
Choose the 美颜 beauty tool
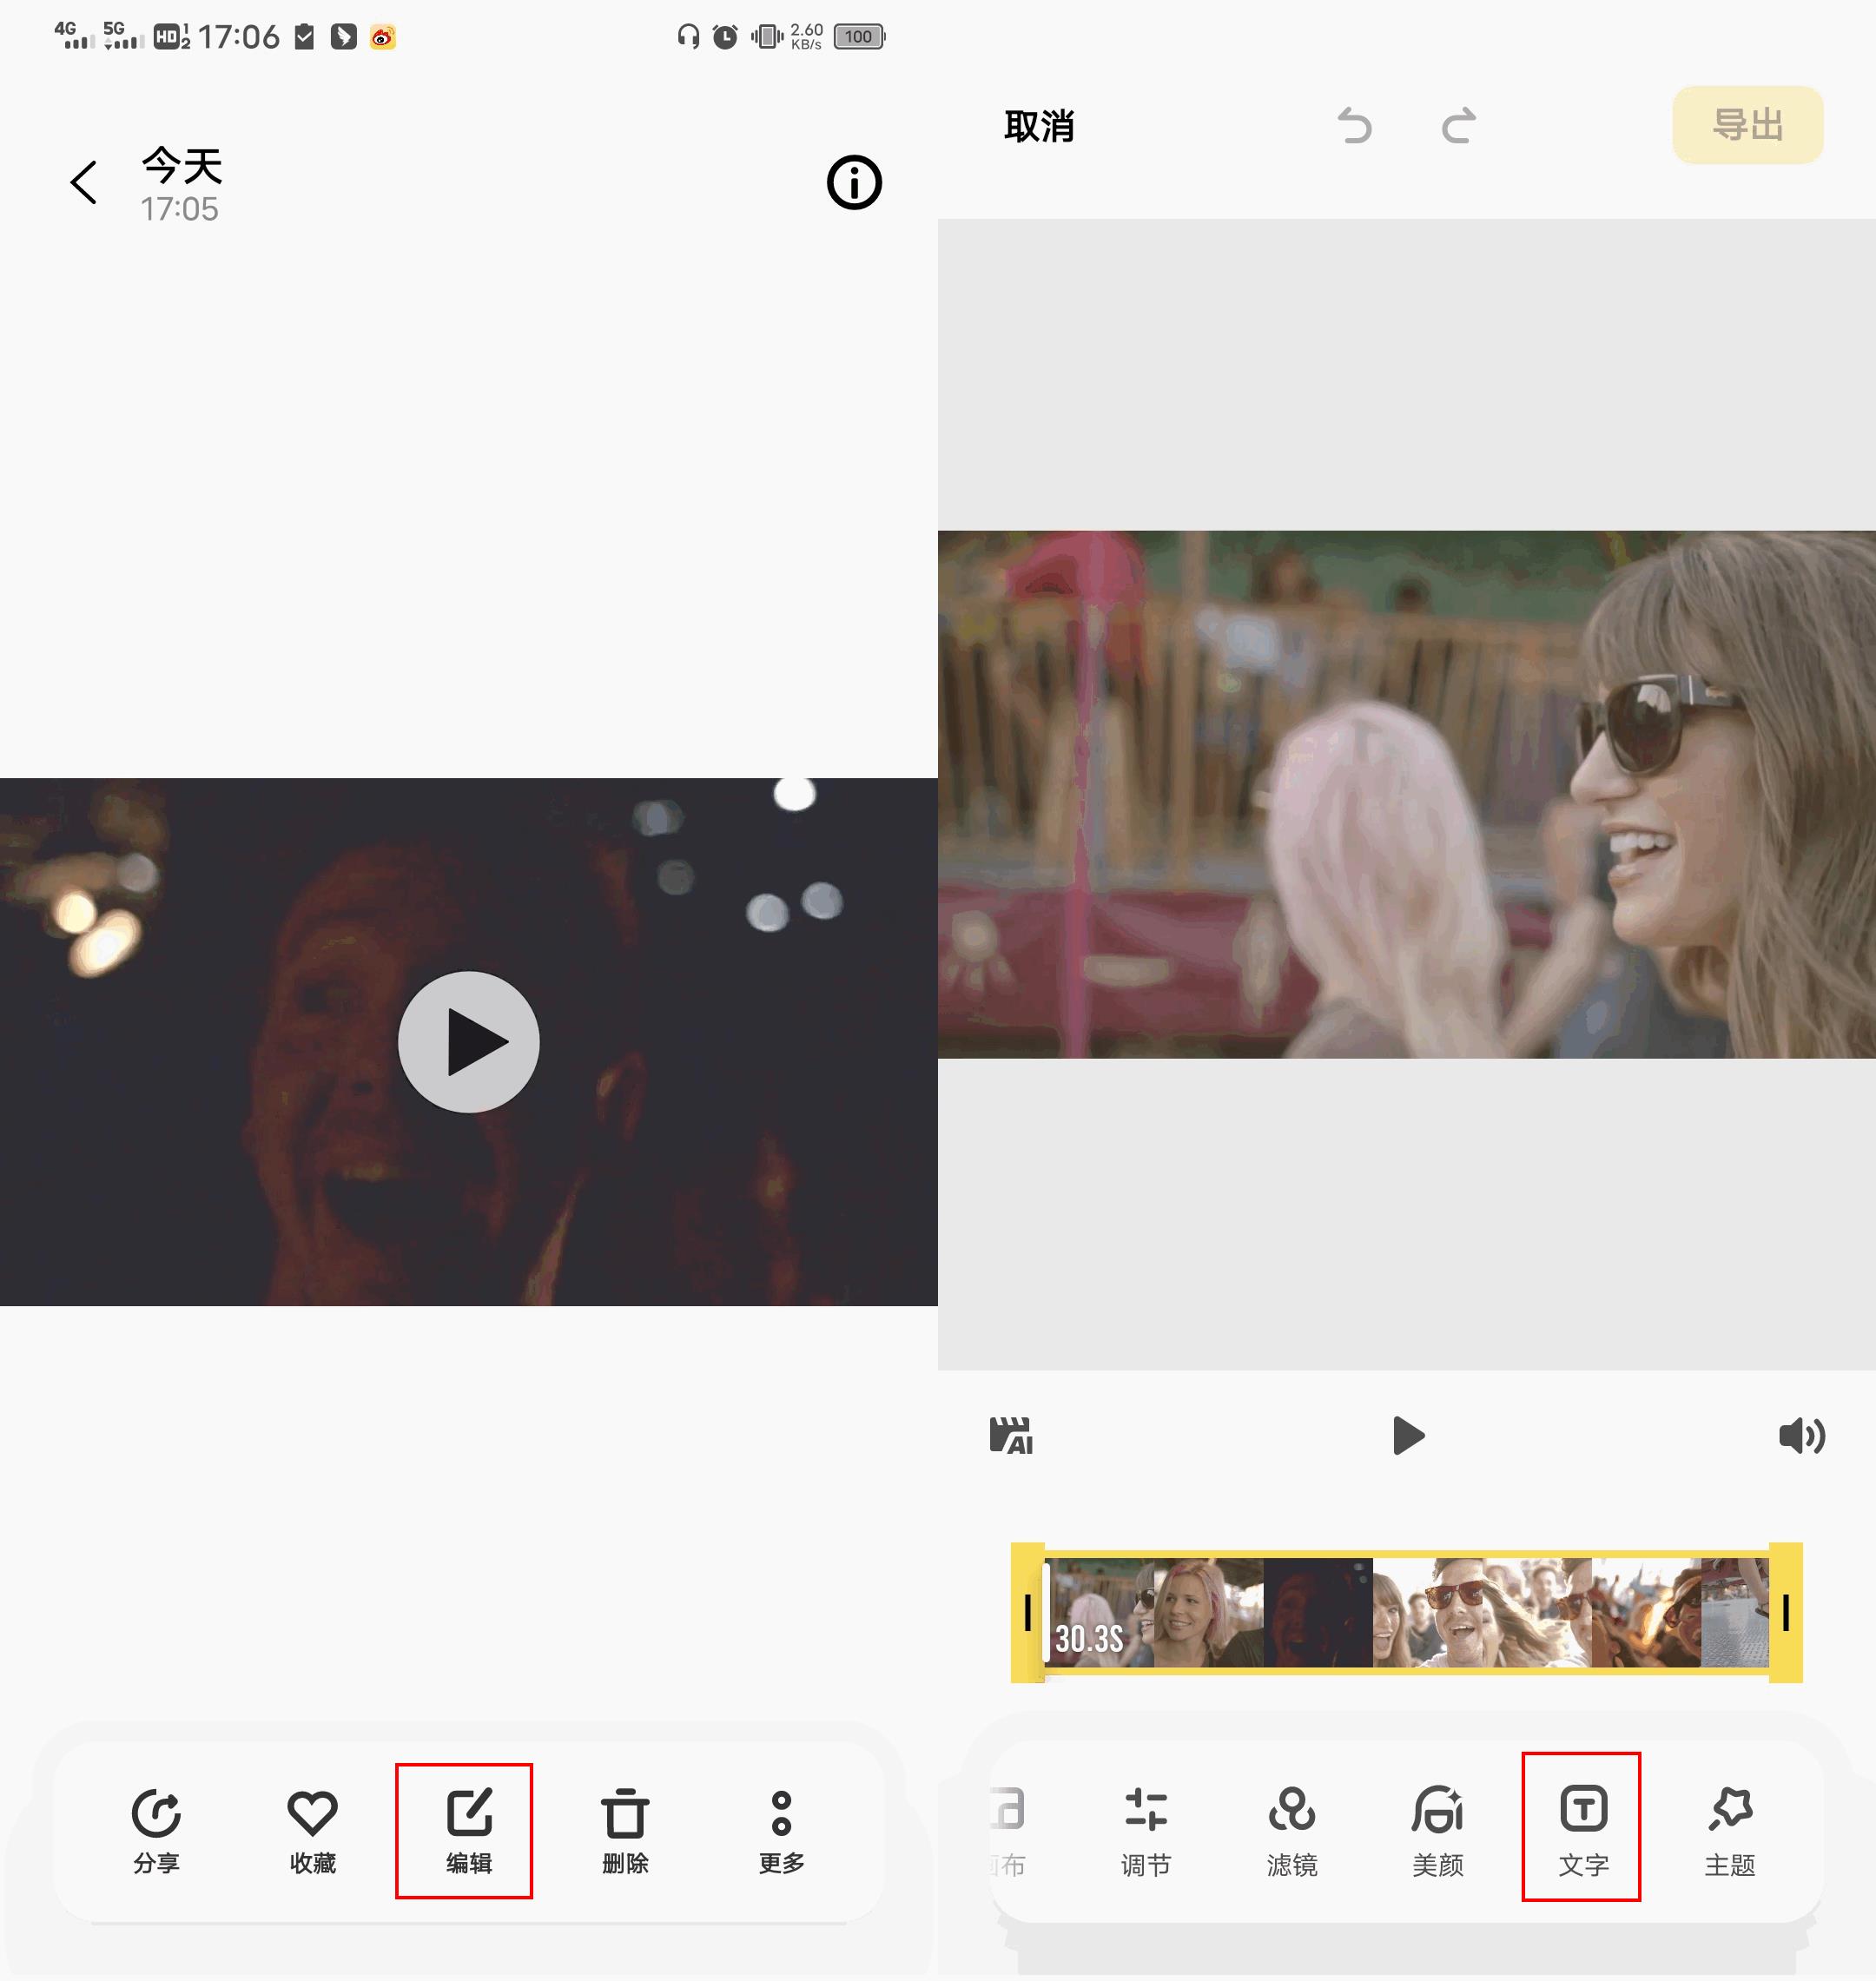coord(1437,1830)
